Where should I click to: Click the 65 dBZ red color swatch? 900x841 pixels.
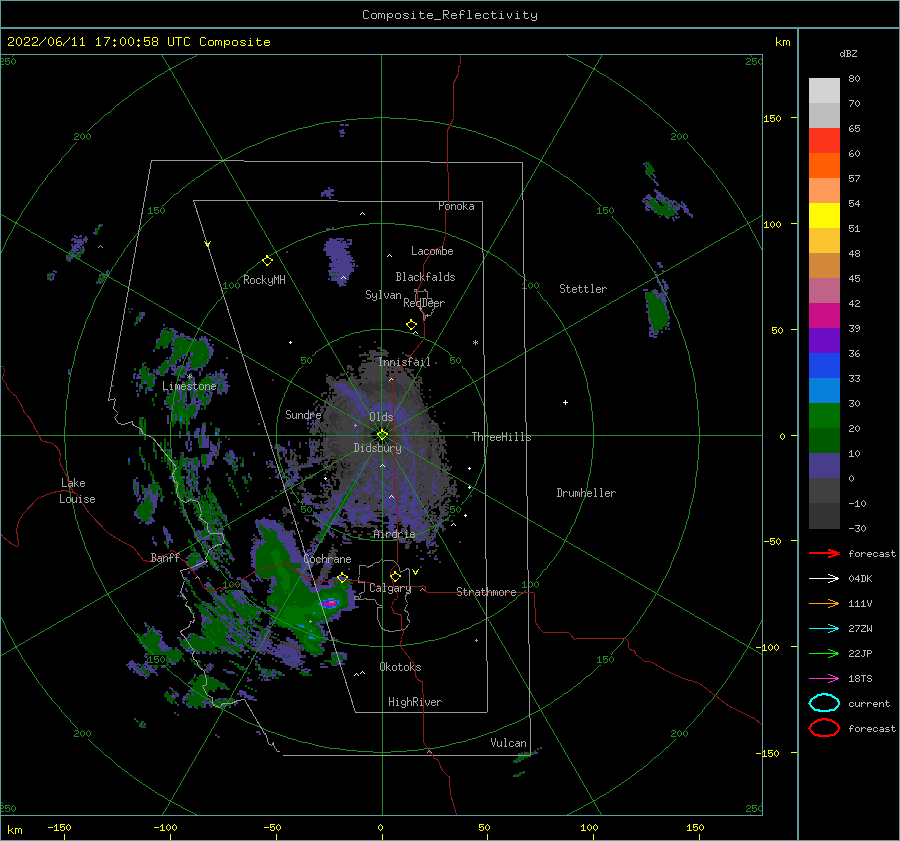tap(824, 140)
